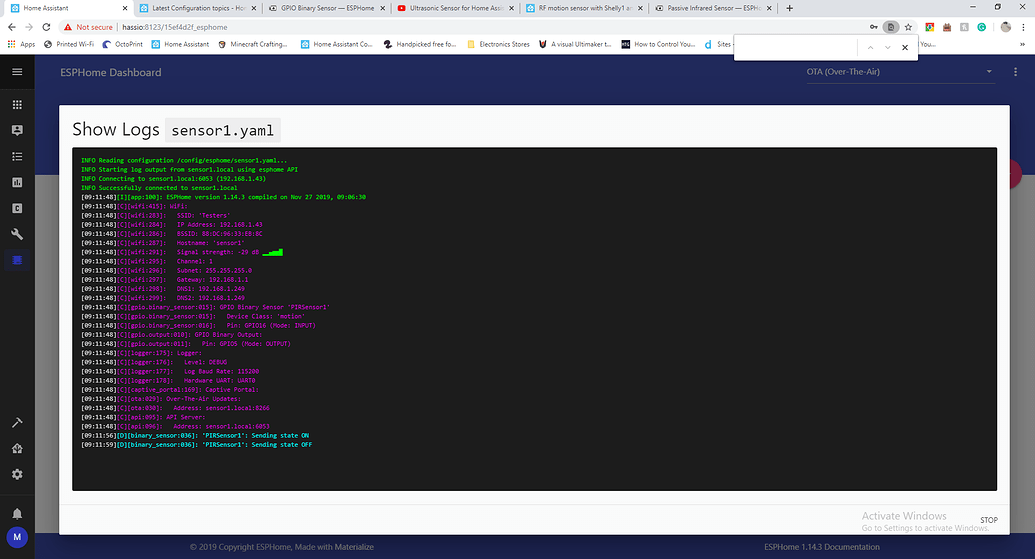Screen dimensions: 1035x559
Task: Open the History chart icon in sidebar
Action: 17,182
